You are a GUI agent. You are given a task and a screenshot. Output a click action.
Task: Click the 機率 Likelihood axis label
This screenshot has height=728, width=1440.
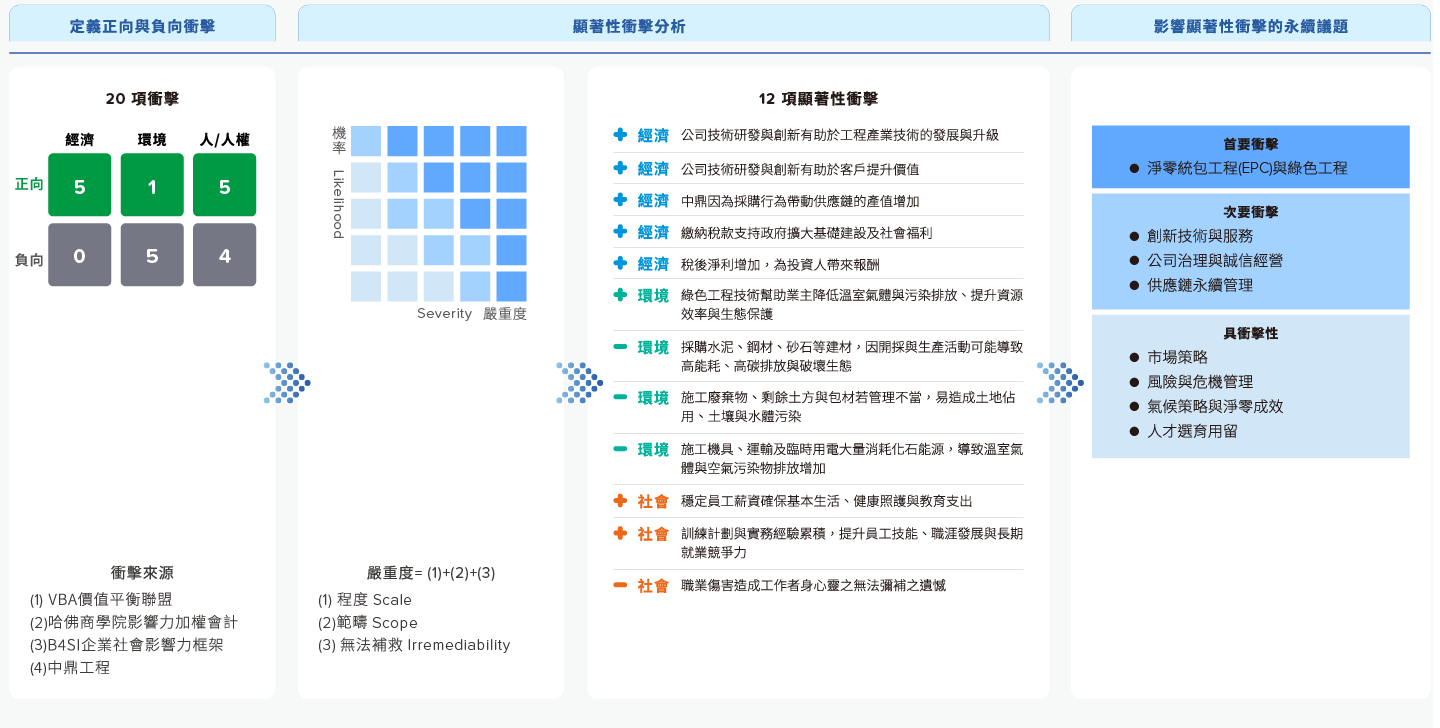coord(338,182)
